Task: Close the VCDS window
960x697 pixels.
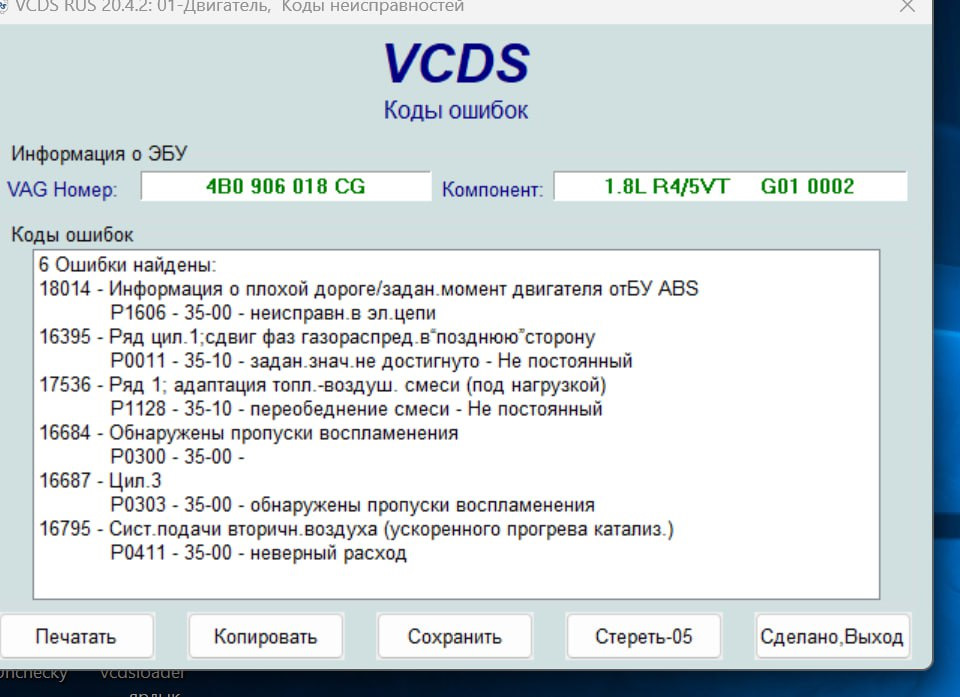Action: [907, 6]
